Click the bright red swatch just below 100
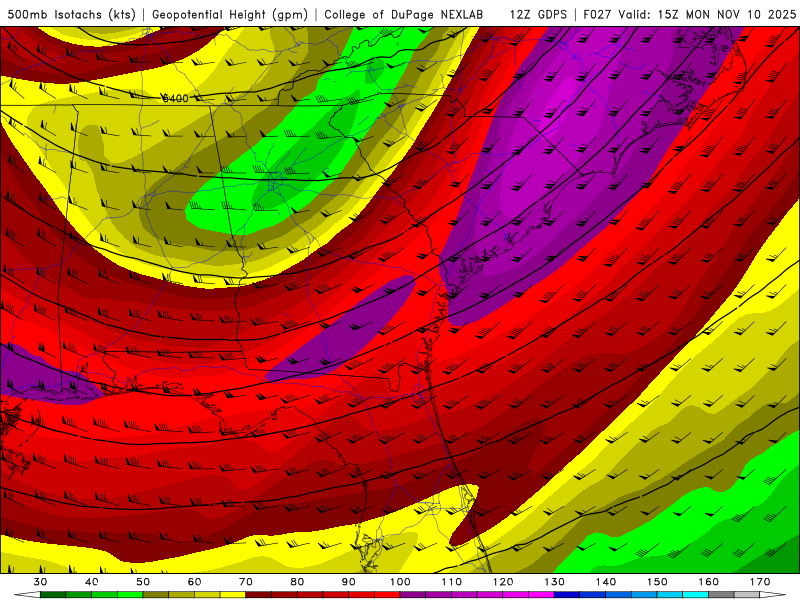800x600 pixels. pyautogui.click(x=387, y=594)
